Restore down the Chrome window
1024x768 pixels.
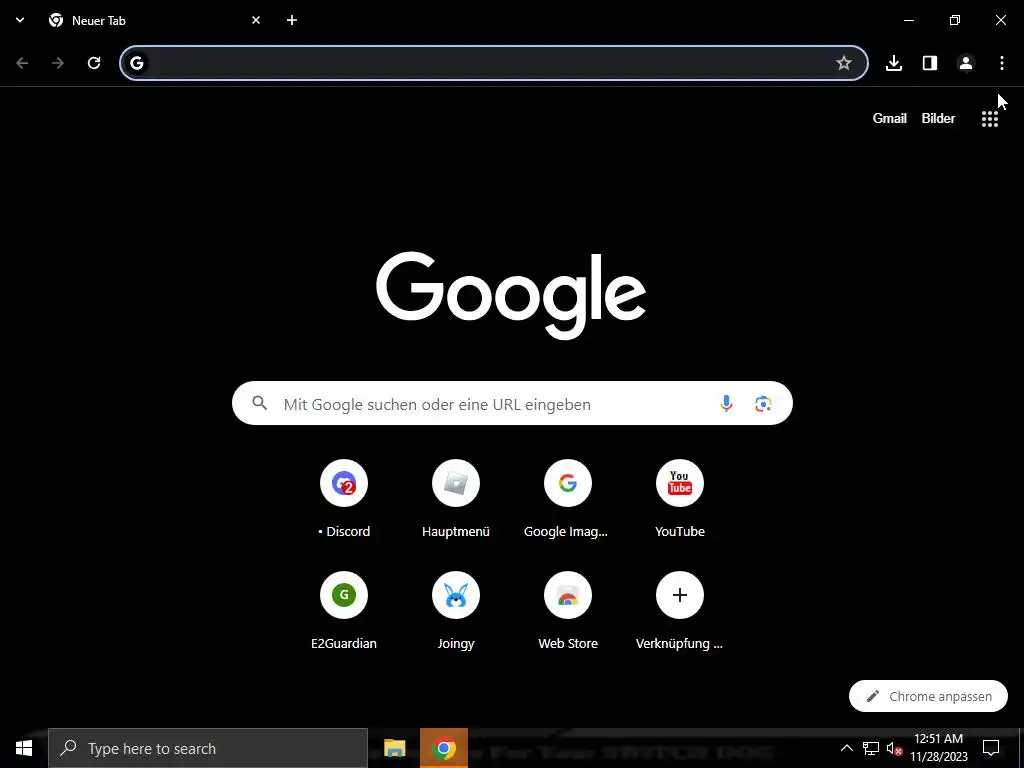[x=955, y=20]
